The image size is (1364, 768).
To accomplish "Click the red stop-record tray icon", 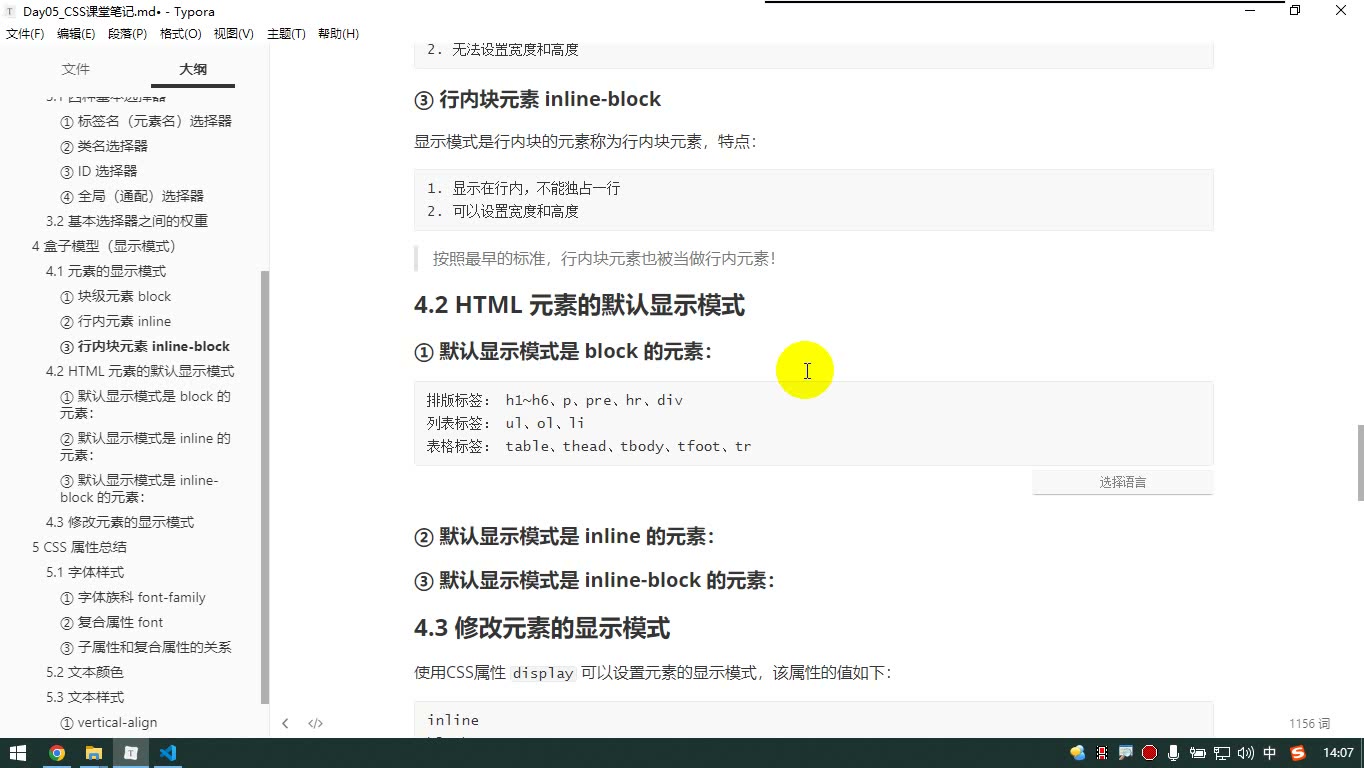I will click(1149, 753).
